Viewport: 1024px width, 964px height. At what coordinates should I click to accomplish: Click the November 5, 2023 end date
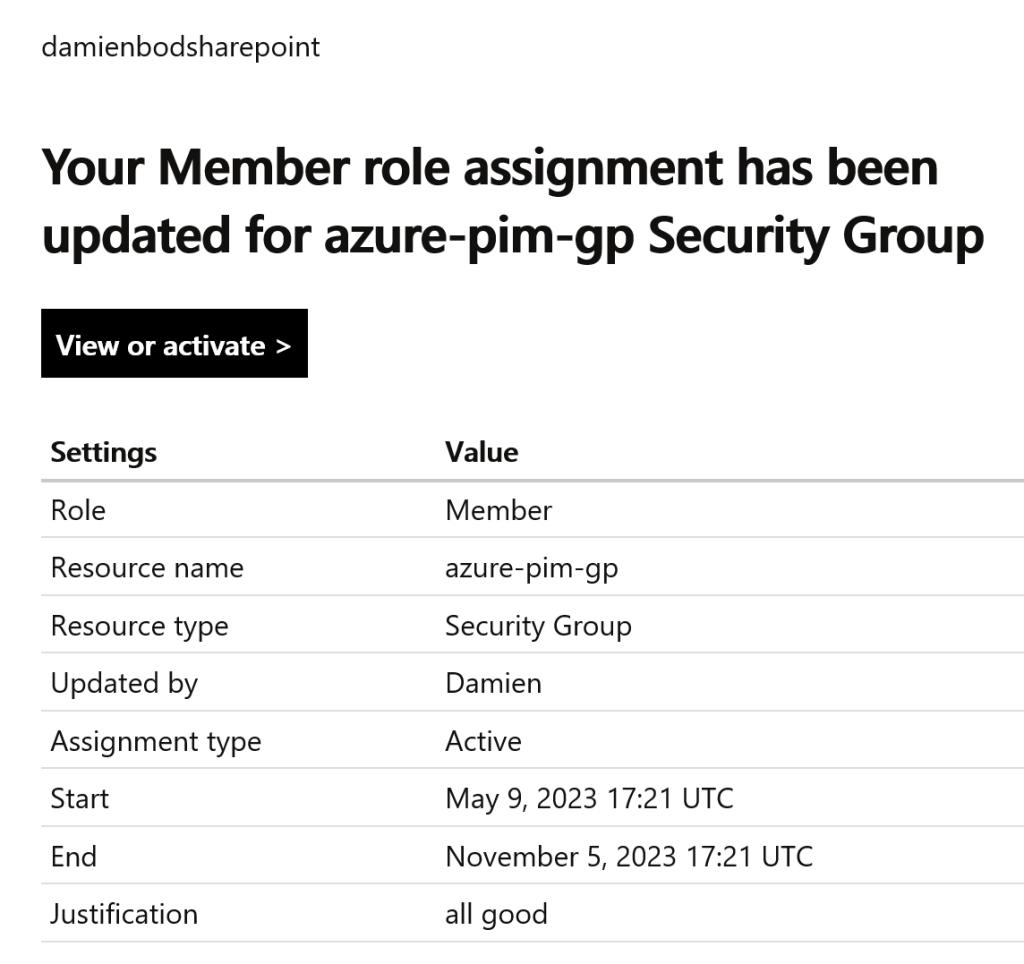[x=628, y=857]
